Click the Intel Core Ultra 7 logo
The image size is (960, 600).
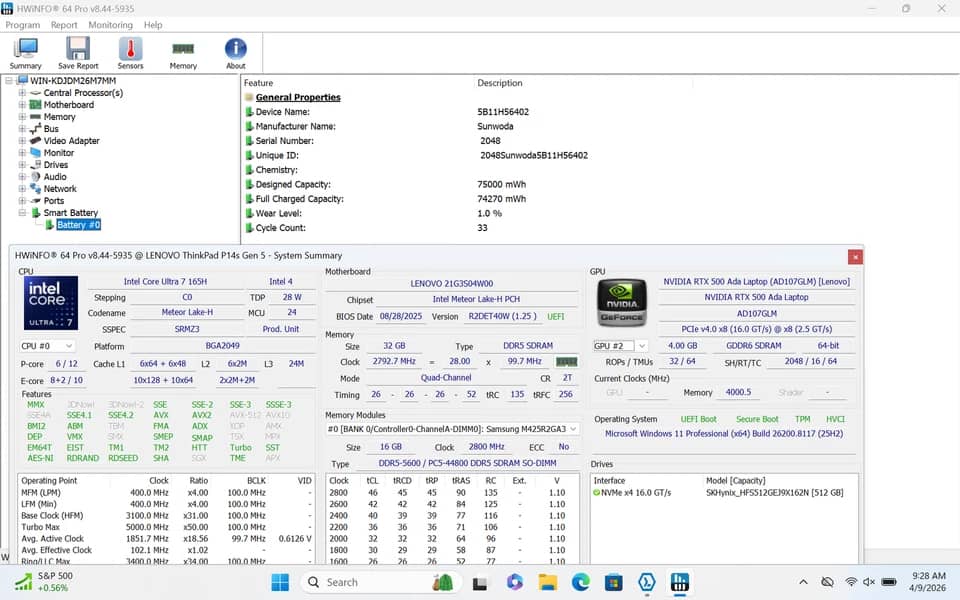coord(51,302)
